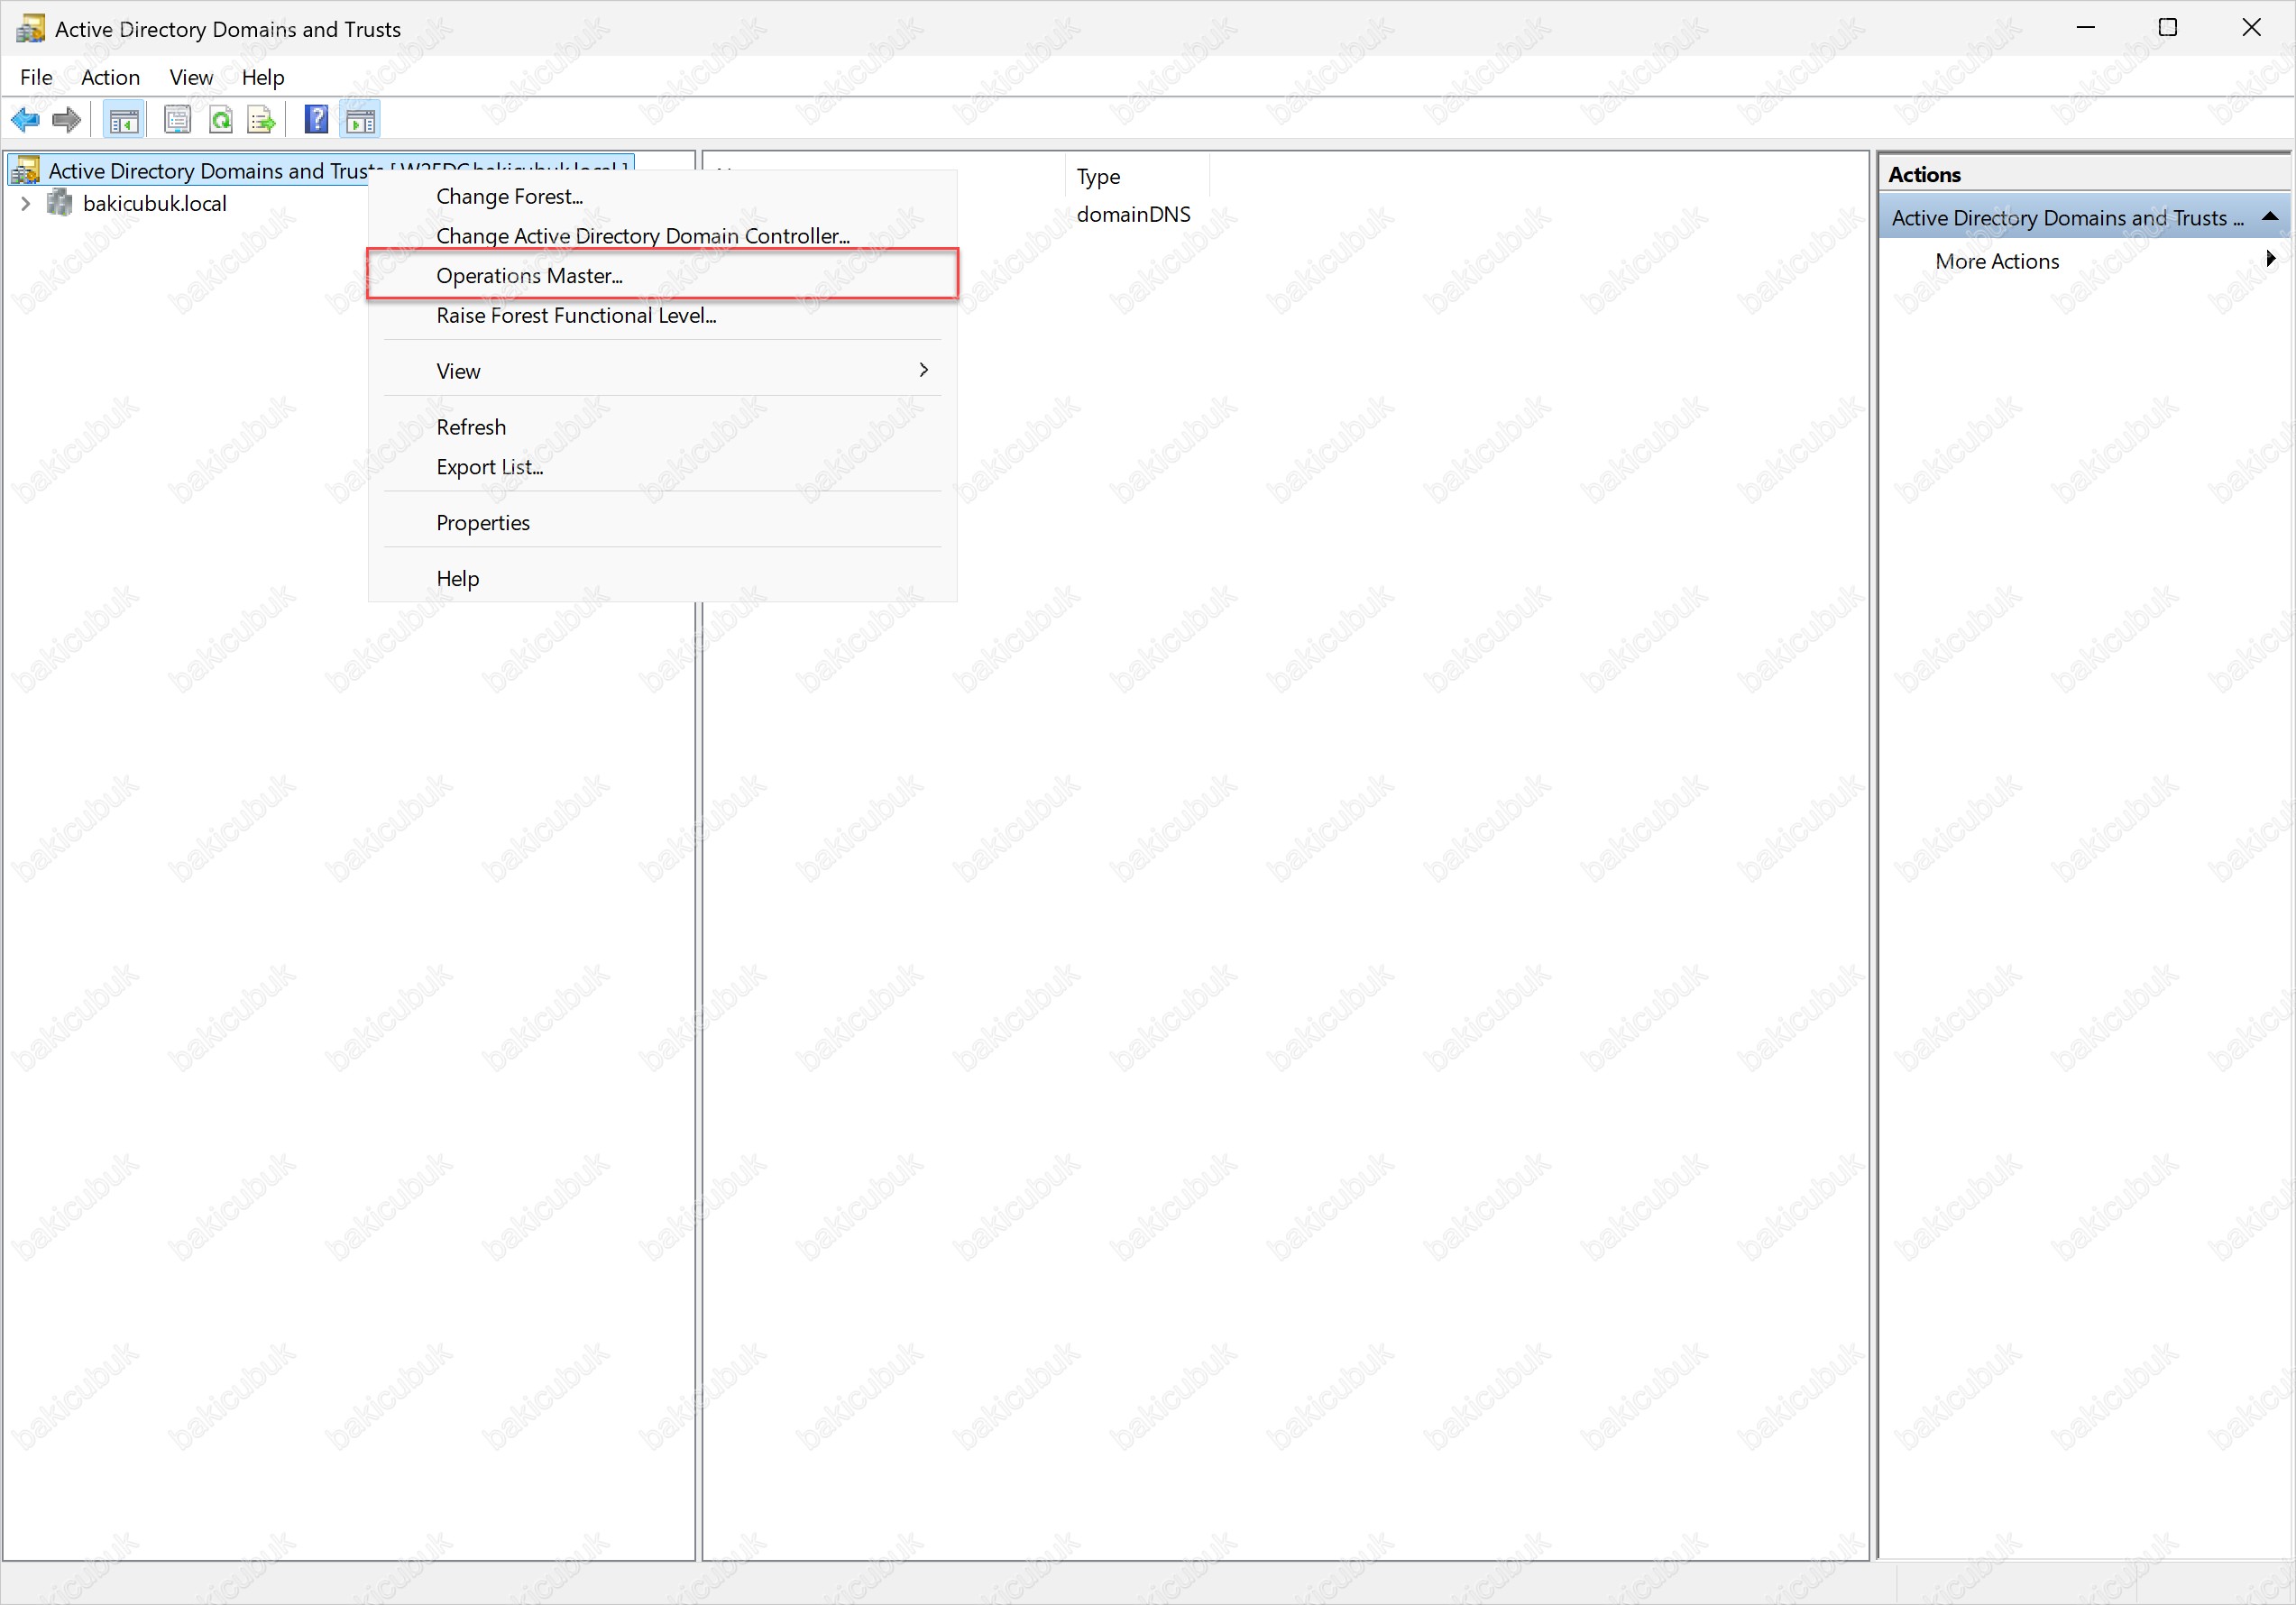Choose Operations Master... menu entry

coord(662,275)
